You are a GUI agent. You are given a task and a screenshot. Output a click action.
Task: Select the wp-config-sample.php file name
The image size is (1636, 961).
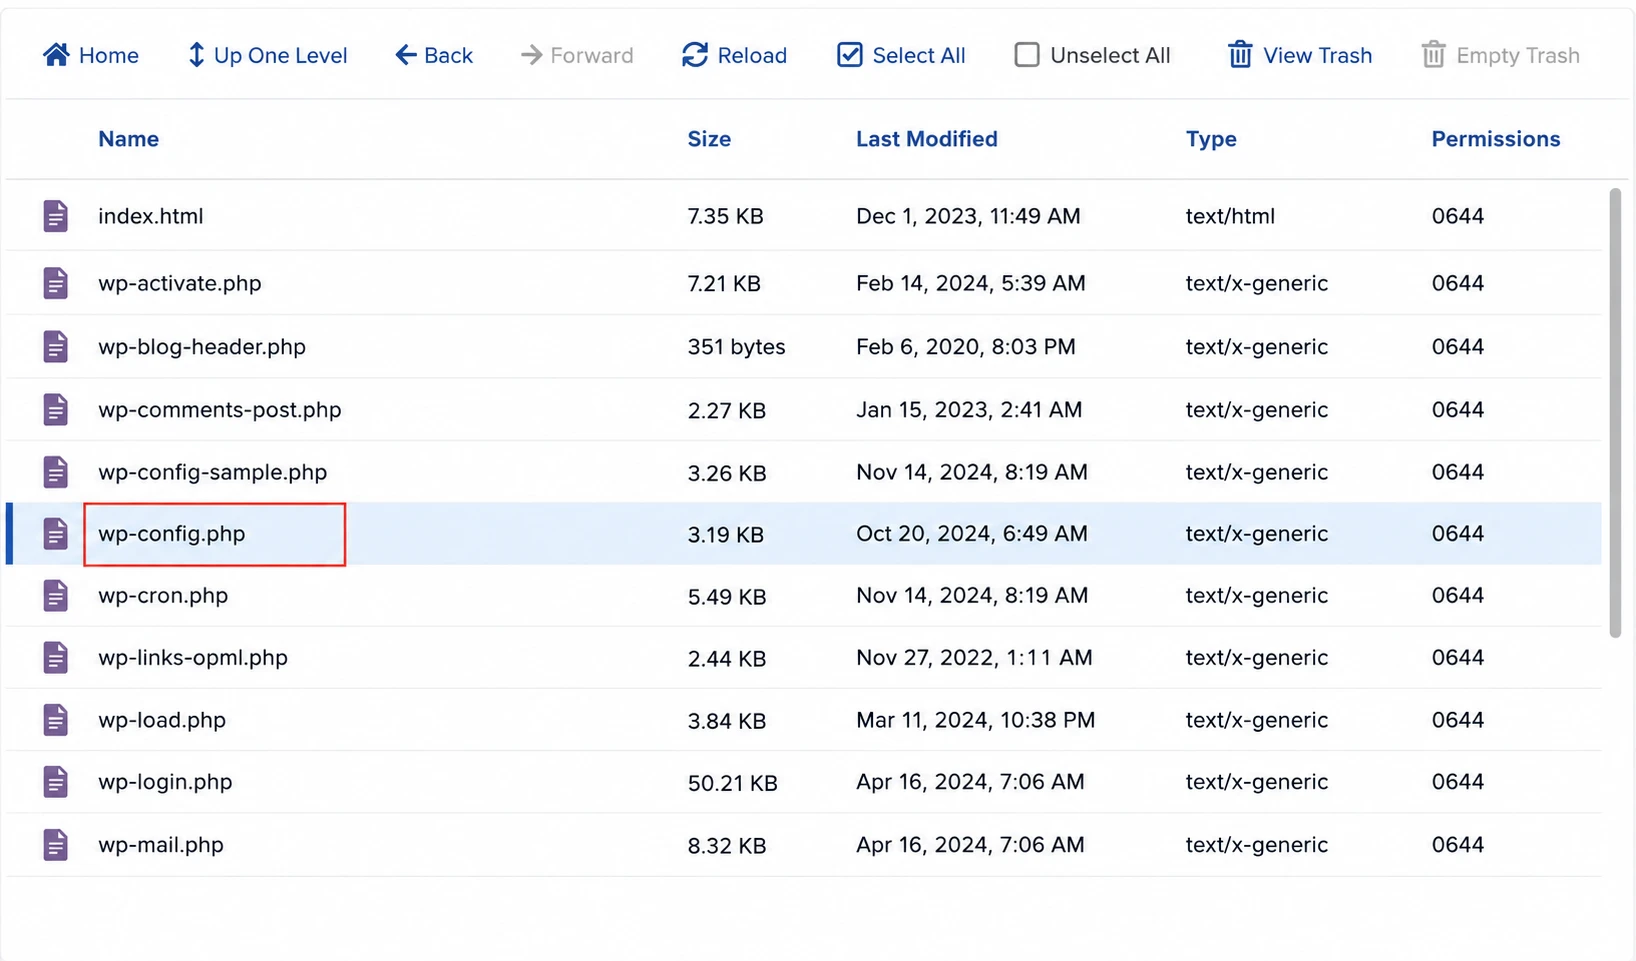213,473
